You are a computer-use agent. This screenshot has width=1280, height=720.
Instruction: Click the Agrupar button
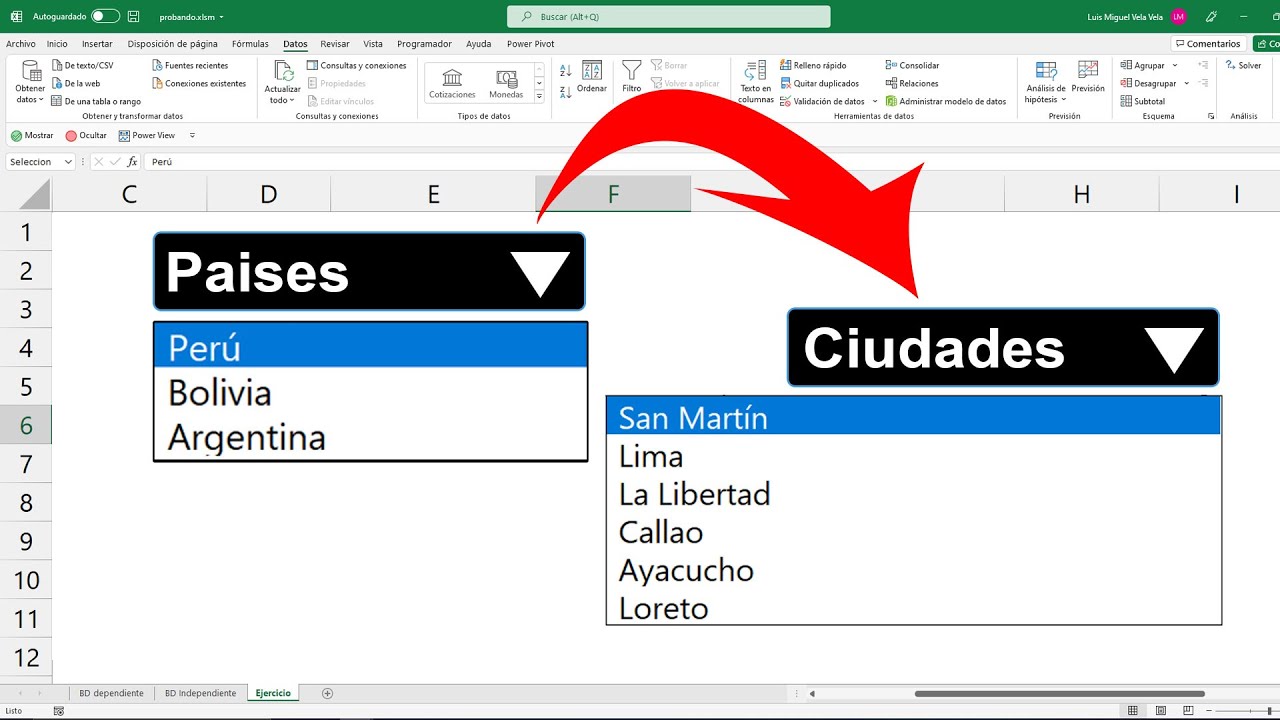(1143, 65)
